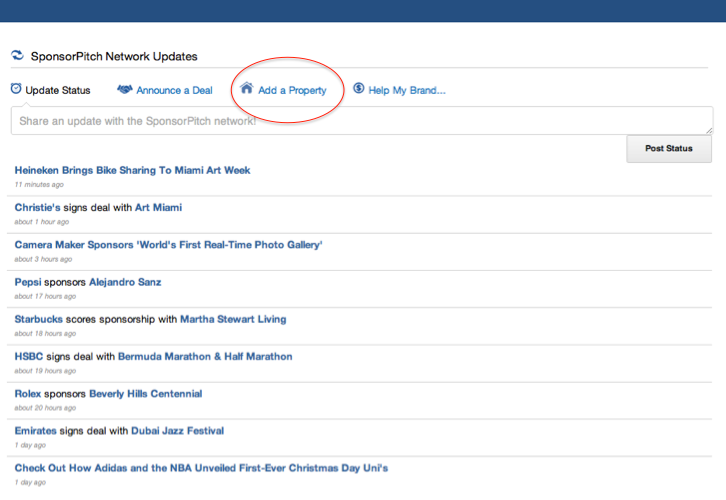Open the Rolex brand link
This screenshot has height=500, width=726.
28,394
